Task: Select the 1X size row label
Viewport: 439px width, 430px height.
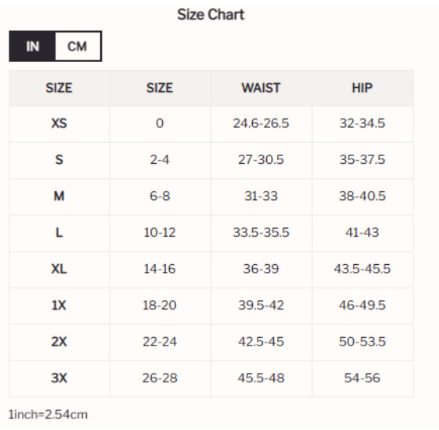Action: tap(59, 305)
